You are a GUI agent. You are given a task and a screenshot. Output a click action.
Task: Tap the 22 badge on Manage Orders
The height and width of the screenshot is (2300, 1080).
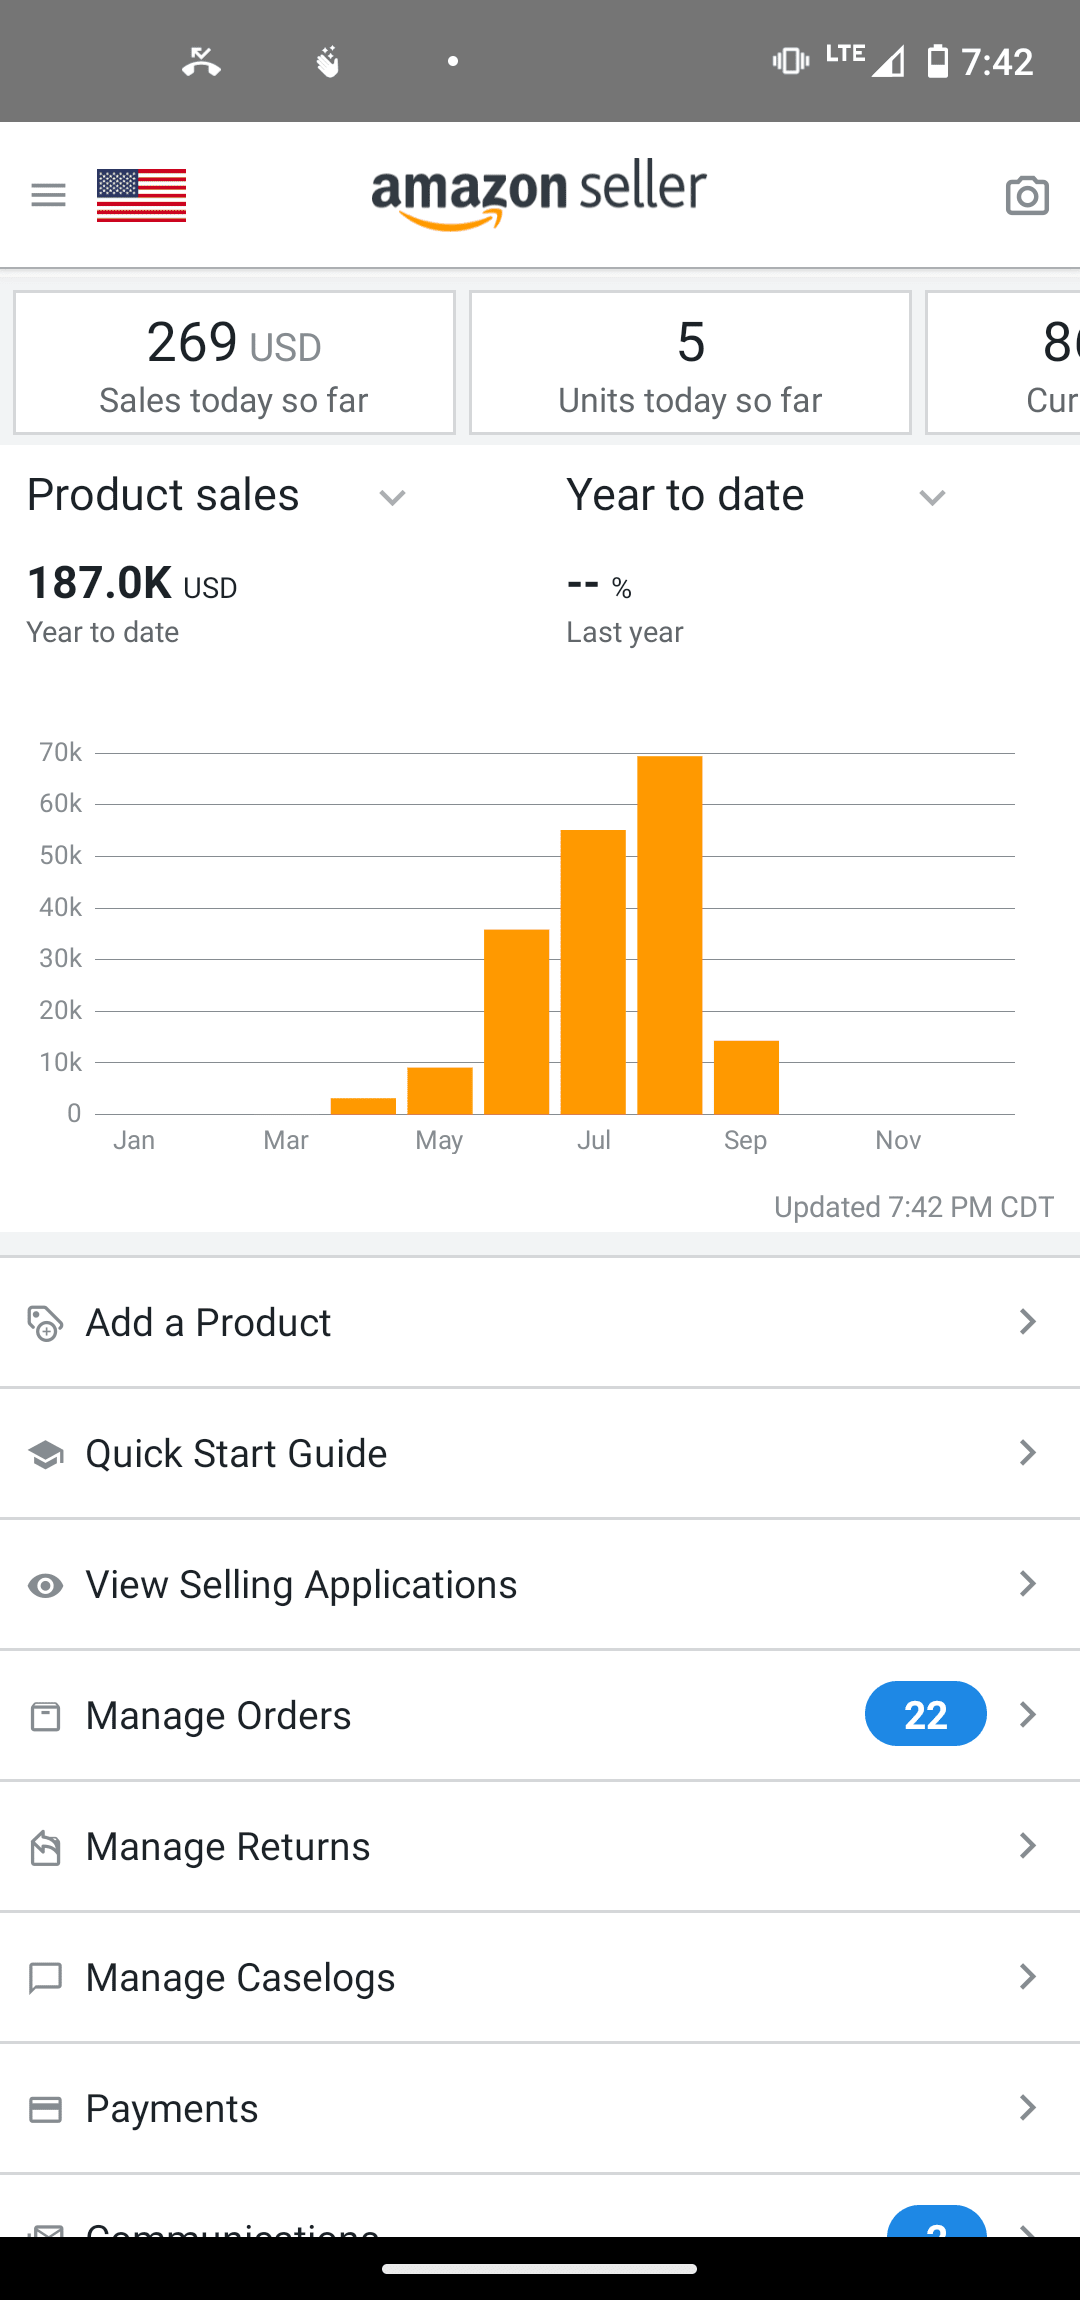click(x=925, y=1714)
